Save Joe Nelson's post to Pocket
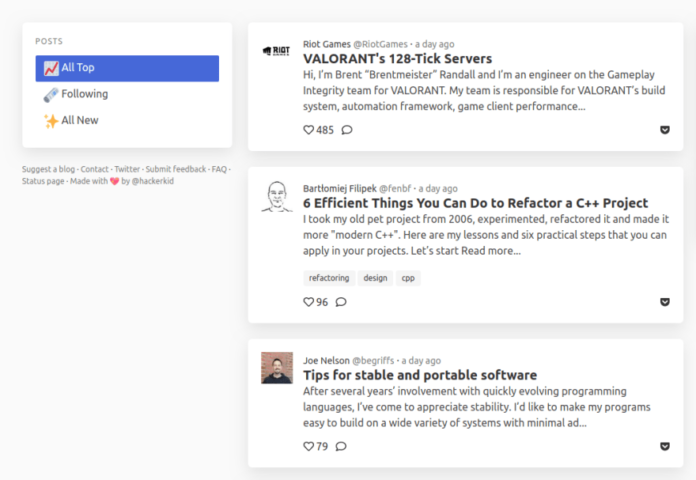 pos(664,446)
